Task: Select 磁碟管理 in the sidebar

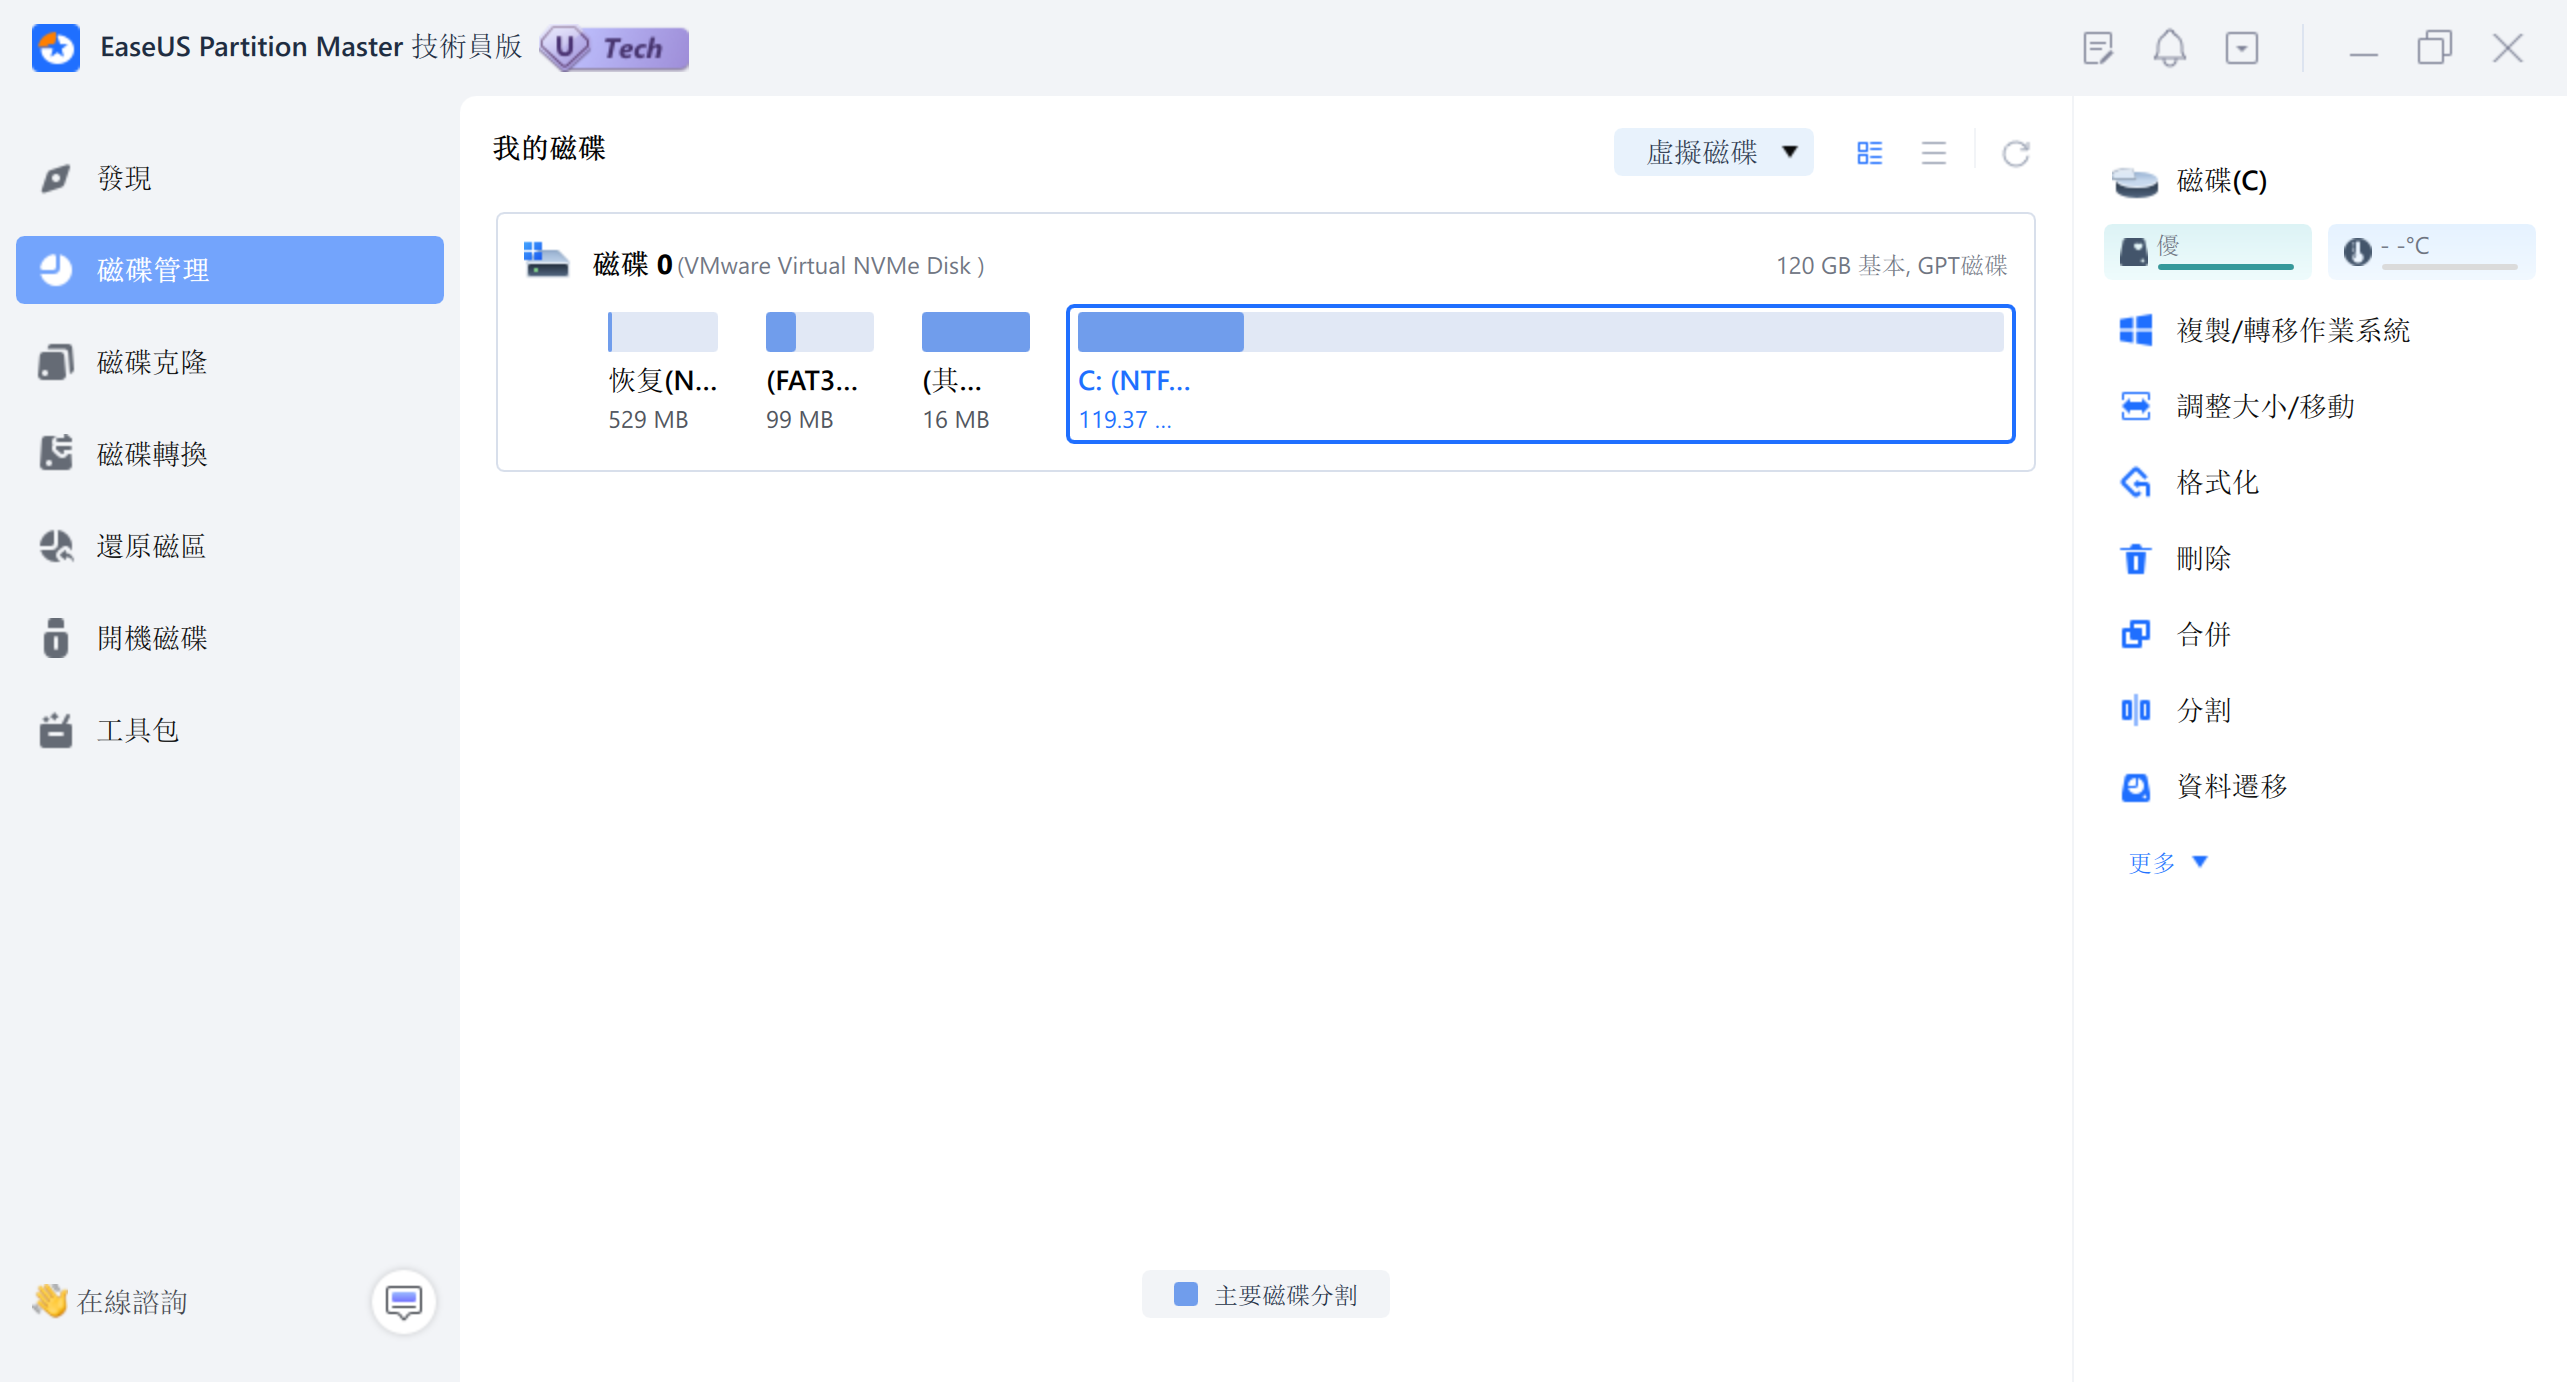Action: click(x=229, y=270)
